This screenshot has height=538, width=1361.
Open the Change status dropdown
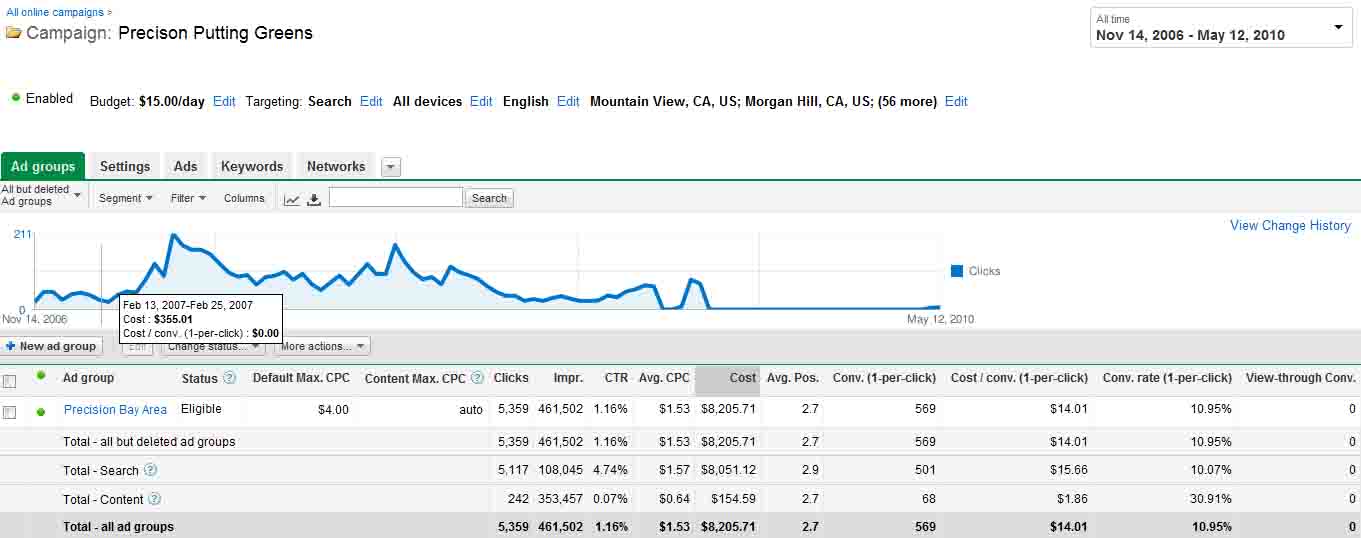coord(212,346)
